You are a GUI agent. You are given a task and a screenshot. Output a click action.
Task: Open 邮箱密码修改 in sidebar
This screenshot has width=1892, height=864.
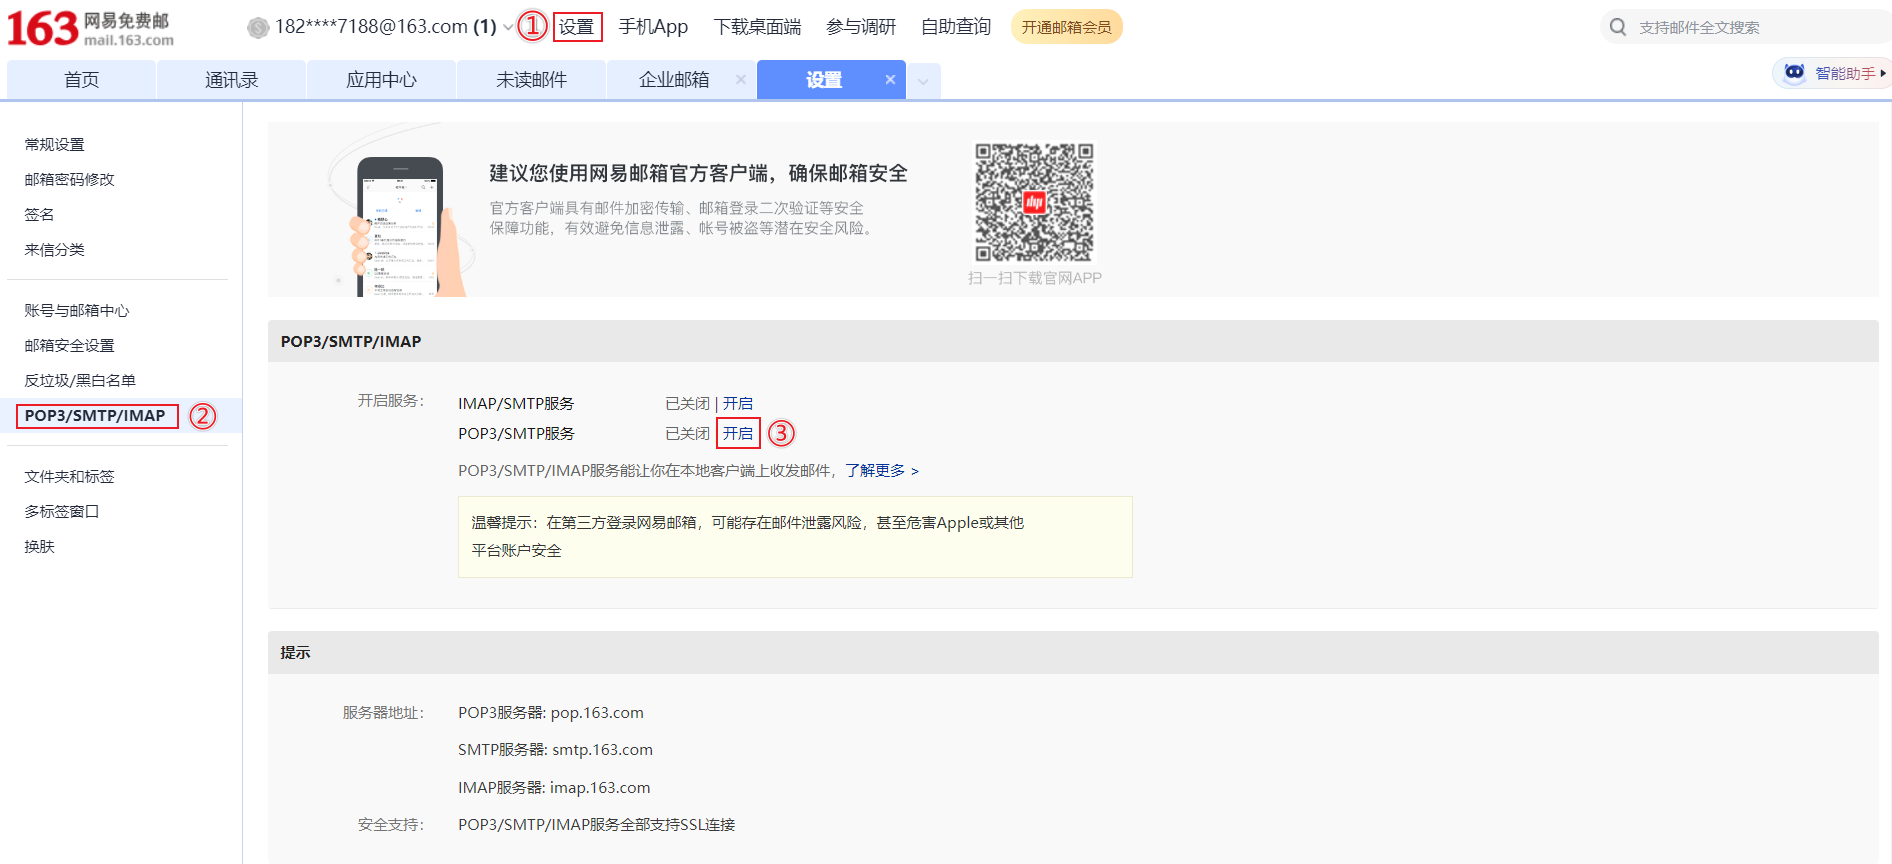[70, 180]
